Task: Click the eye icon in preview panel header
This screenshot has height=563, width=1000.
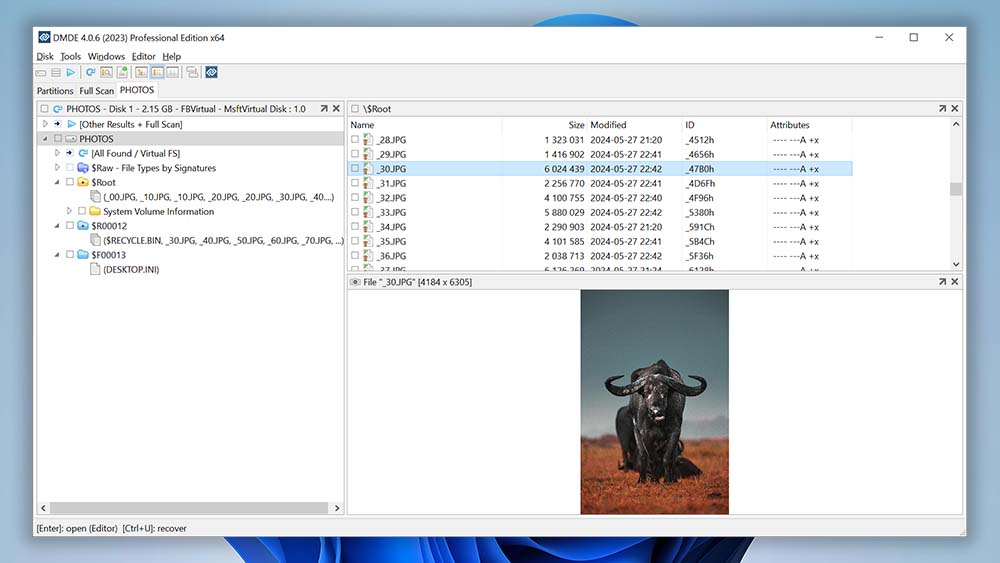Action: (x=355, y=282)
